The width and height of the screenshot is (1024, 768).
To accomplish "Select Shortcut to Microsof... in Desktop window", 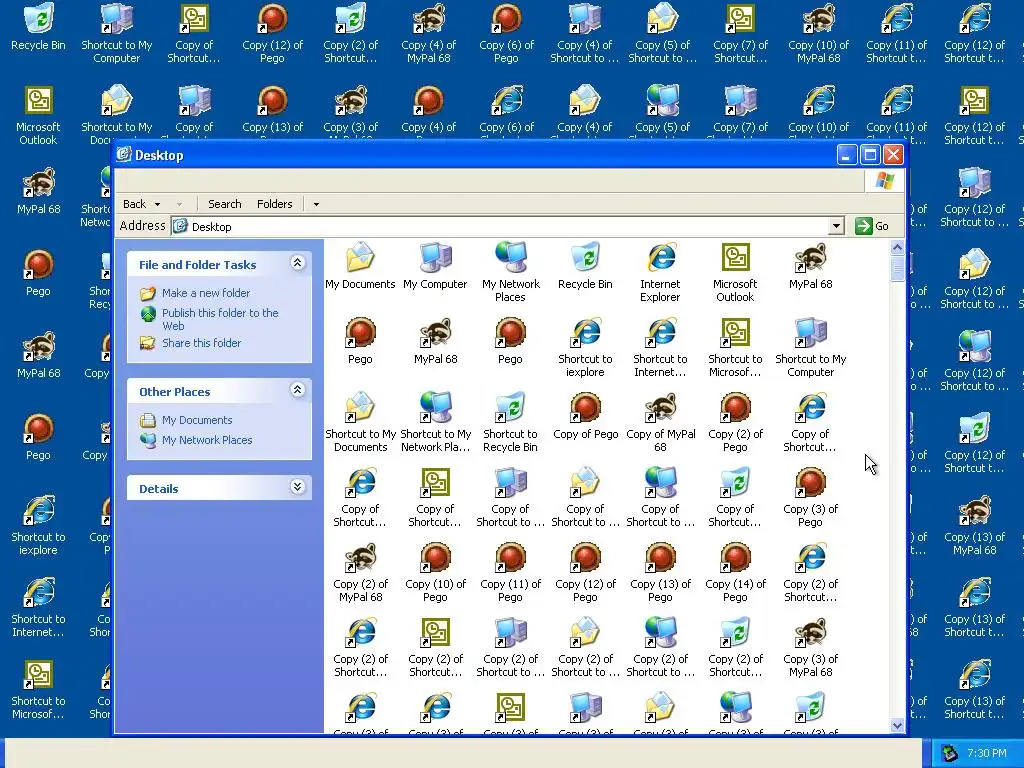I will pyautogui.click(x=735, y=347).
